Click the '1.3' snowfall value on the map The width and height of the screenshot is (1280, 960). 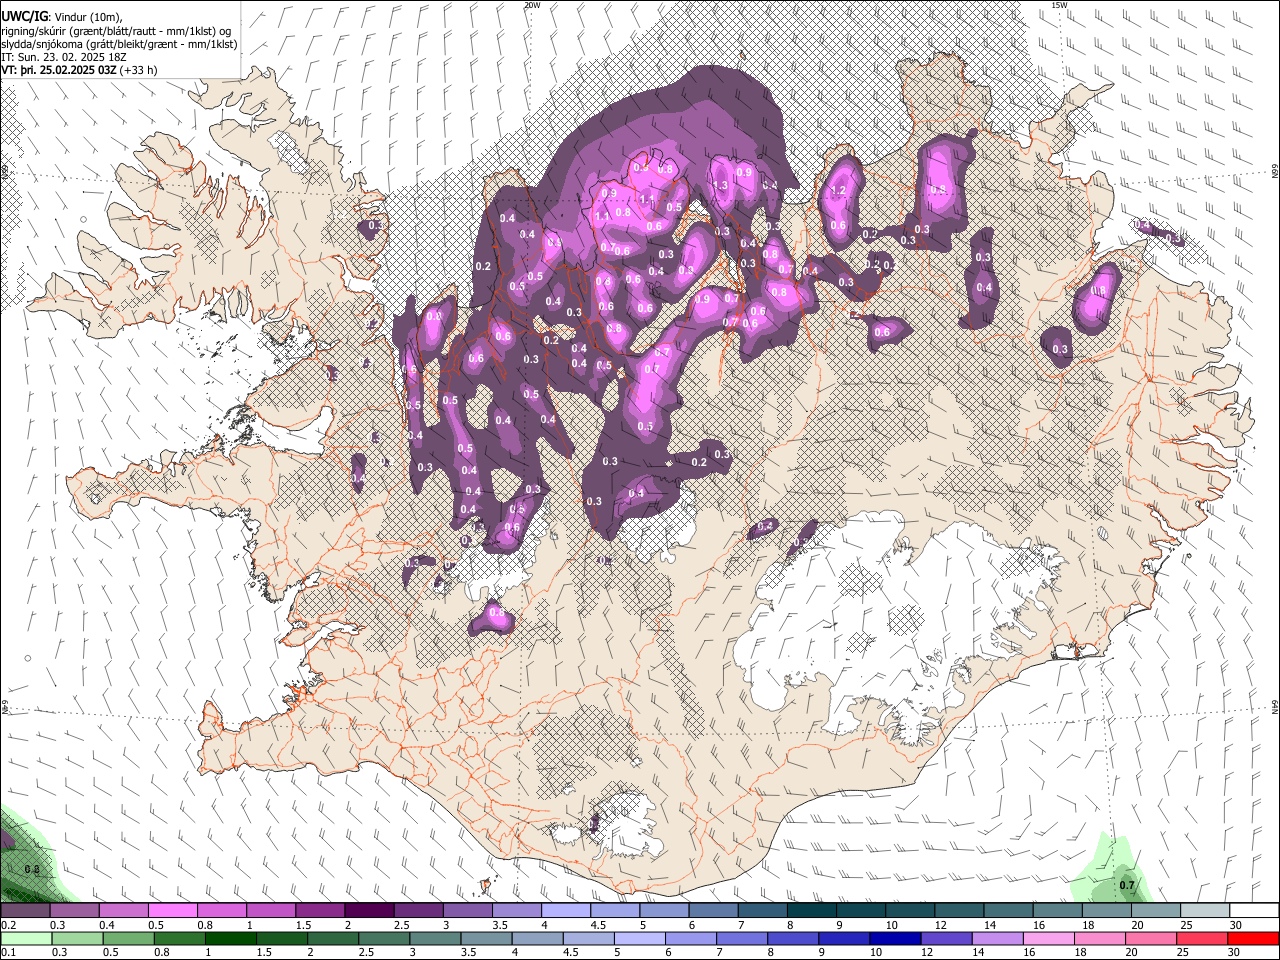(x=719, y=185)
